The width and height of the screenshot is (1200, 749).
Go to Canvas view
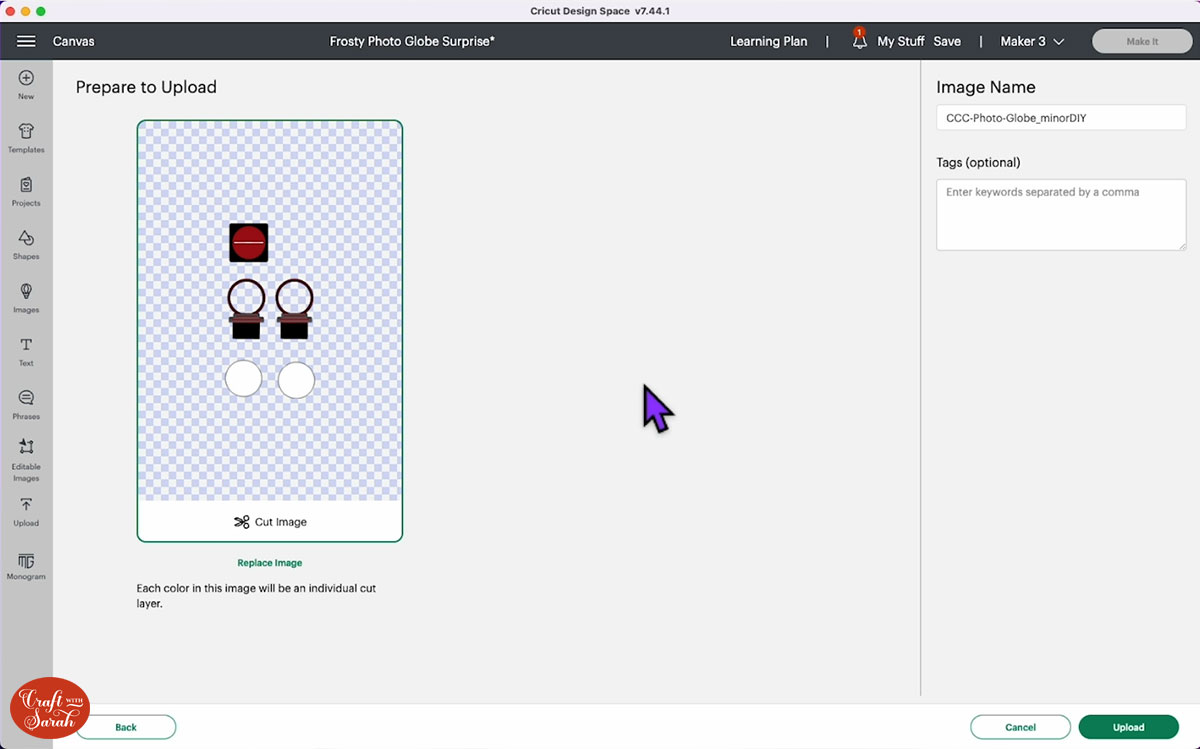[x=74, y=41]
